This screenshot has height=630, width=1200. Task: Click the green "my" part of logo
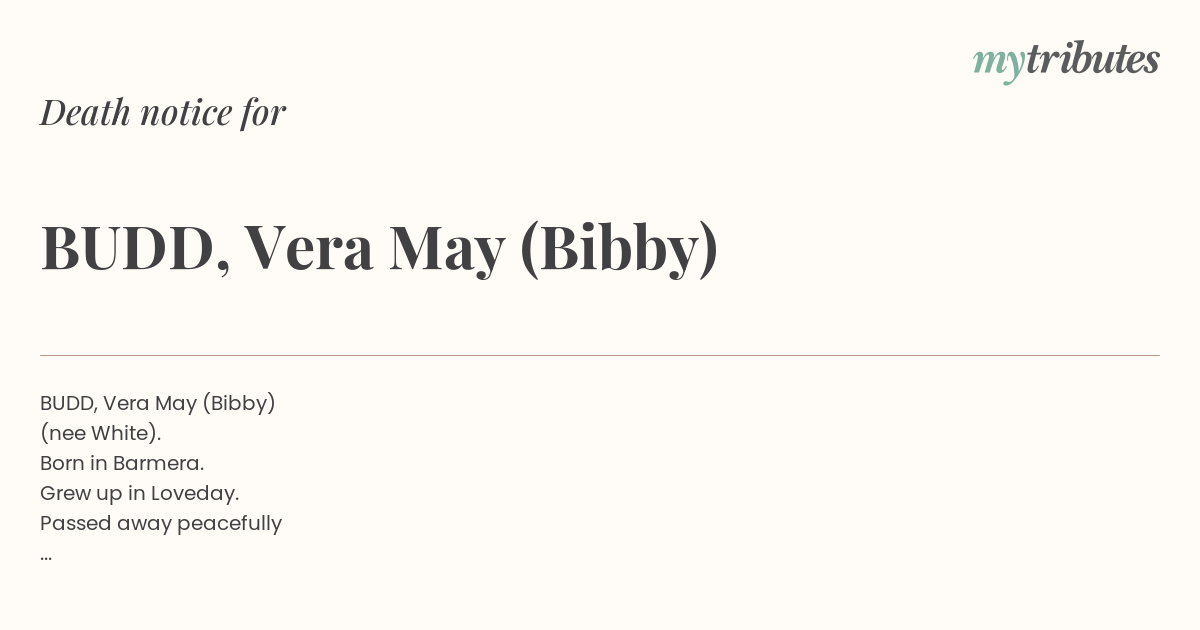(999, 64)
